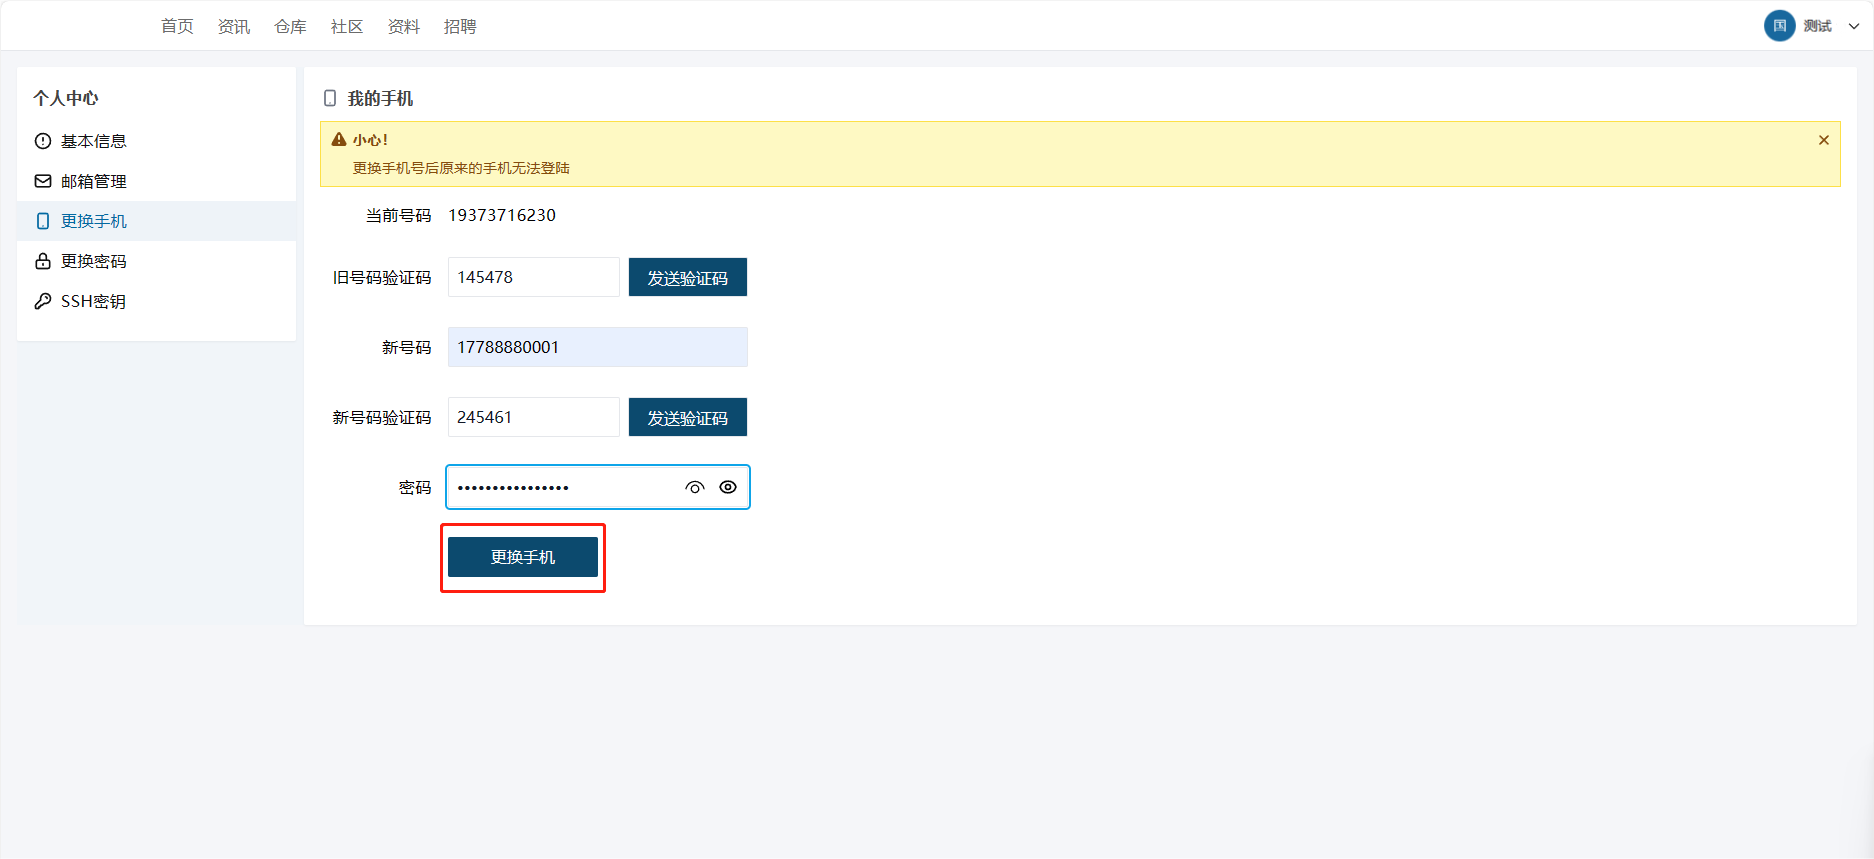
Task: Click the key icon beside SSH密钥
Action: point(43,301)
